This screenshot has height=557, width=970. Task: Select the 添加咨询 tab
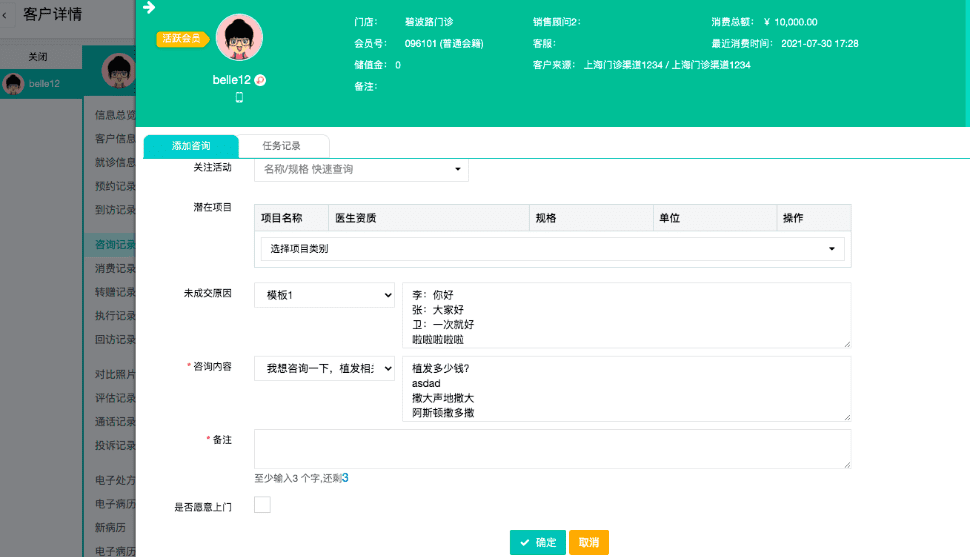pos(191,146)
